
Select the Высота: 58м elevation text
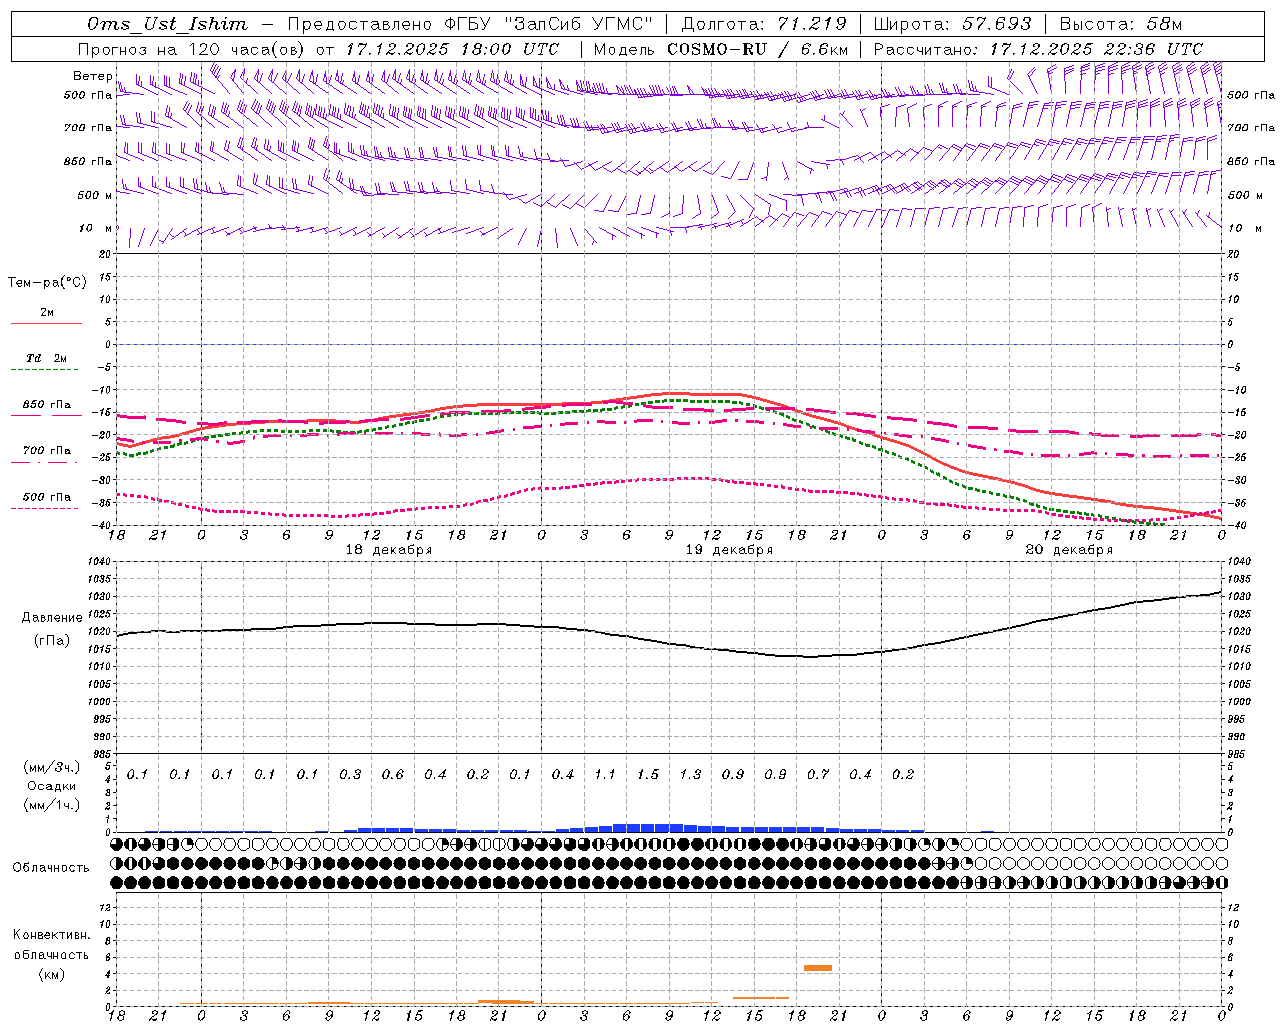[1120, 24]
